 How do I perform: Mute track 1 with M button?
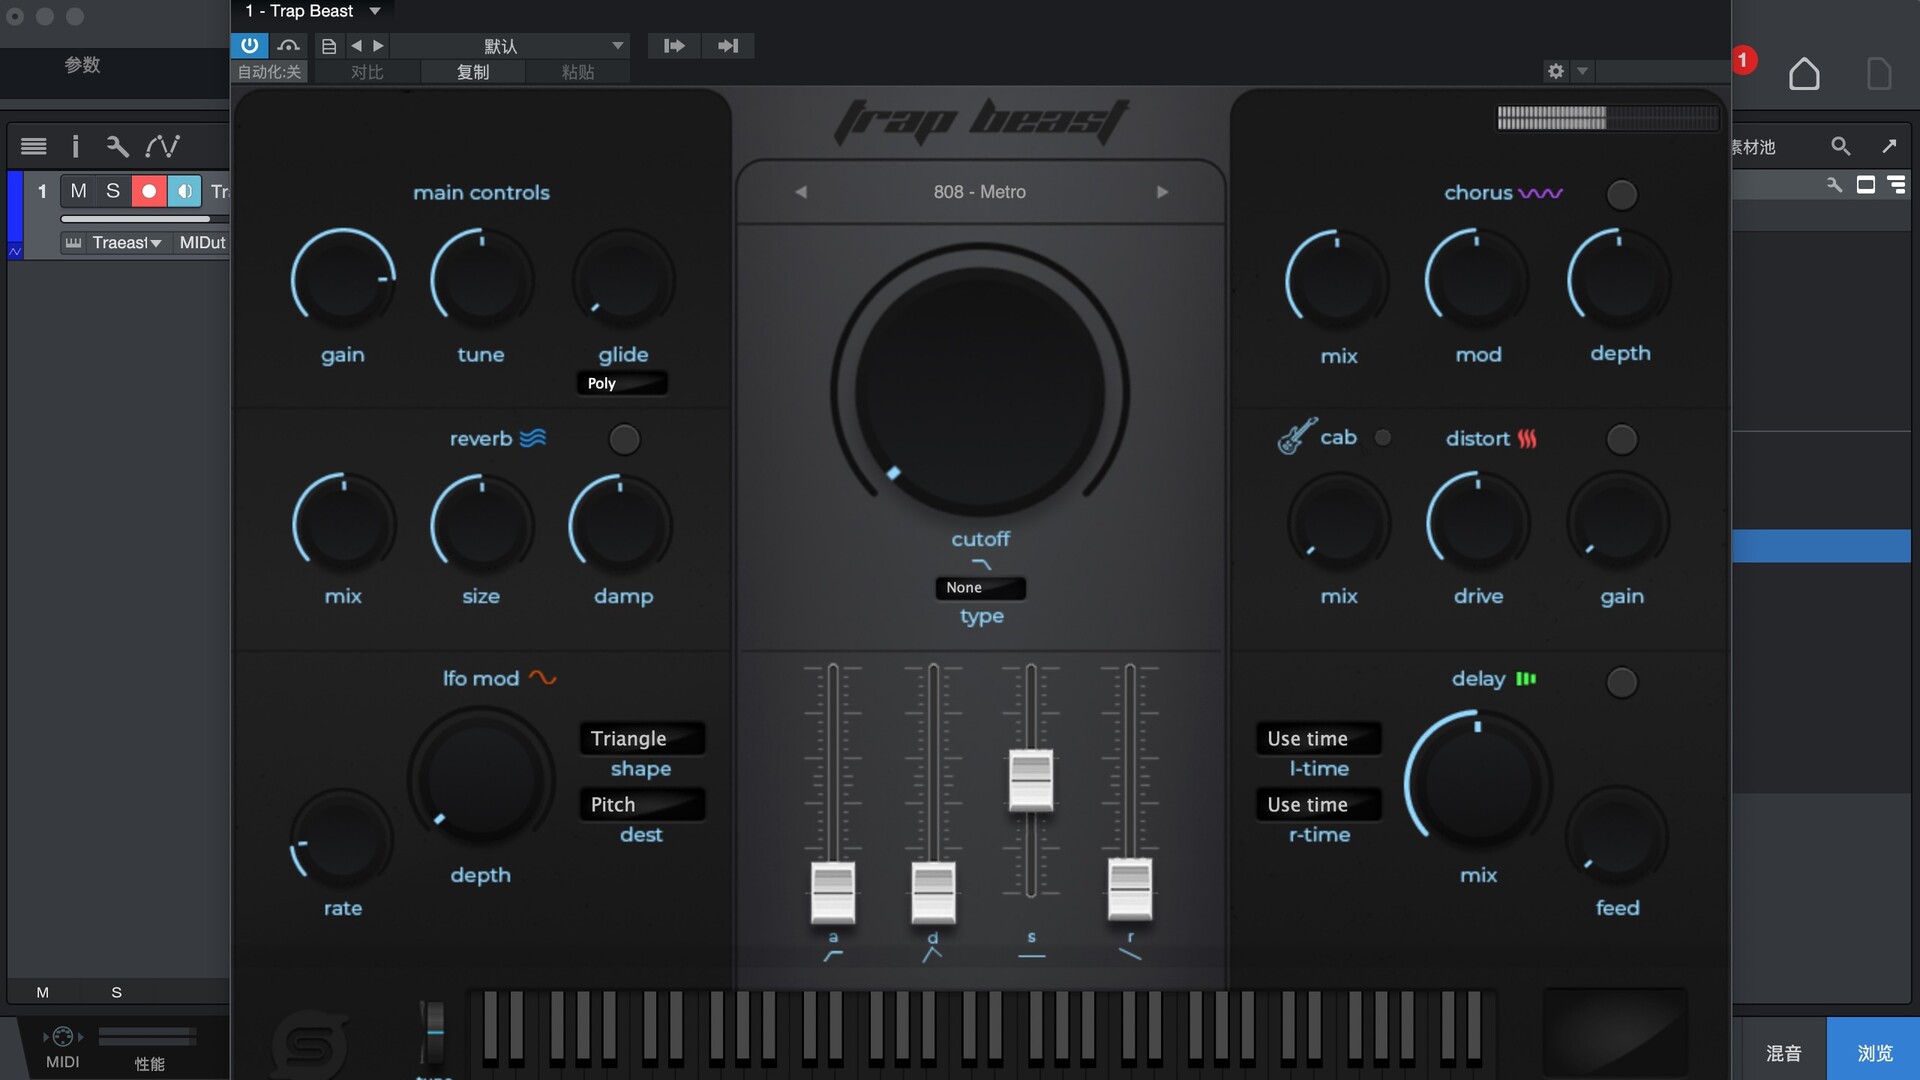78,191
